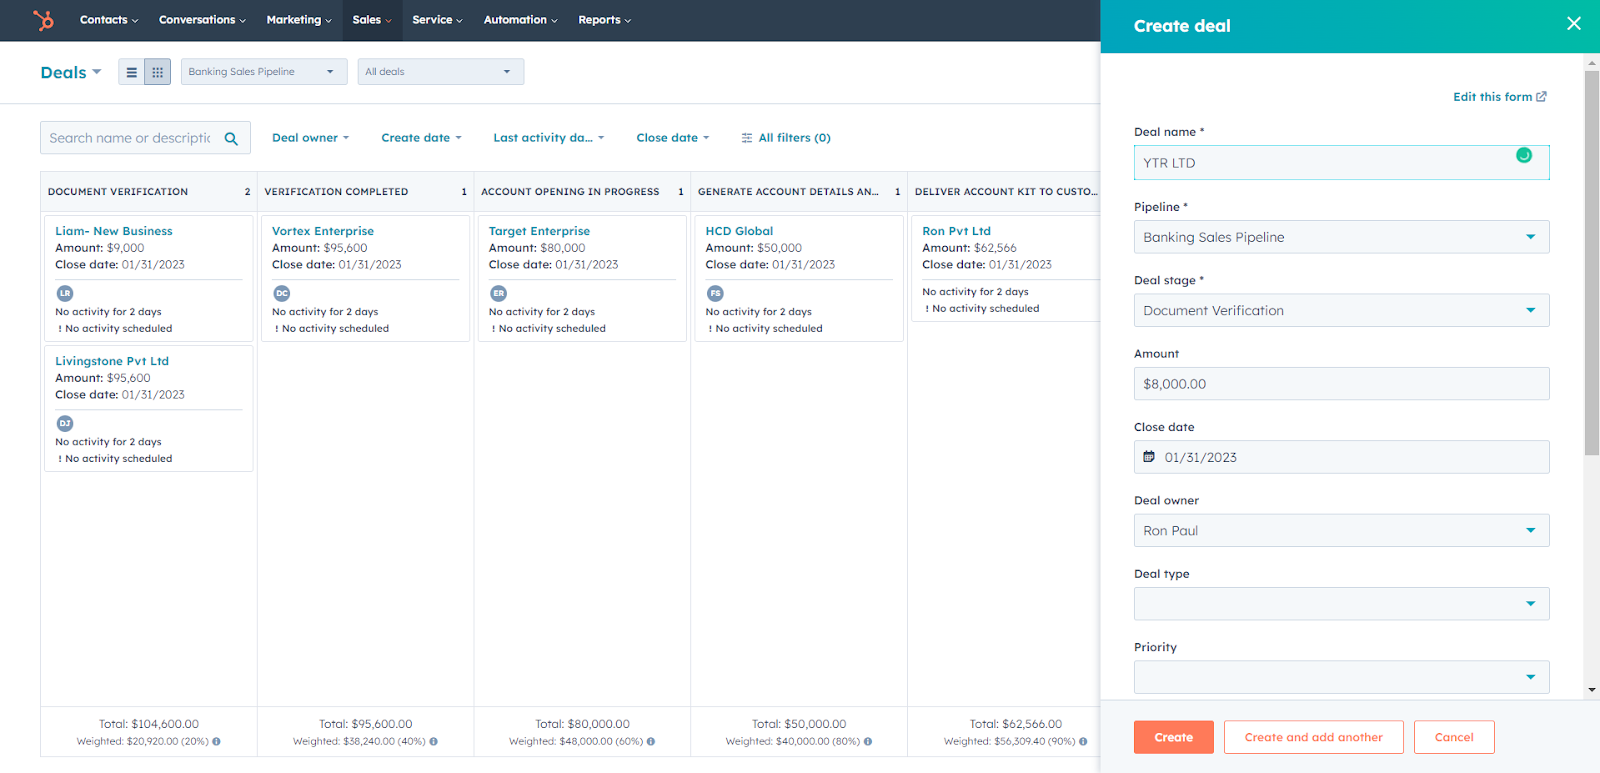Open the Sales menu
This screenshot has height=773, width=1600.
(372, 20)
